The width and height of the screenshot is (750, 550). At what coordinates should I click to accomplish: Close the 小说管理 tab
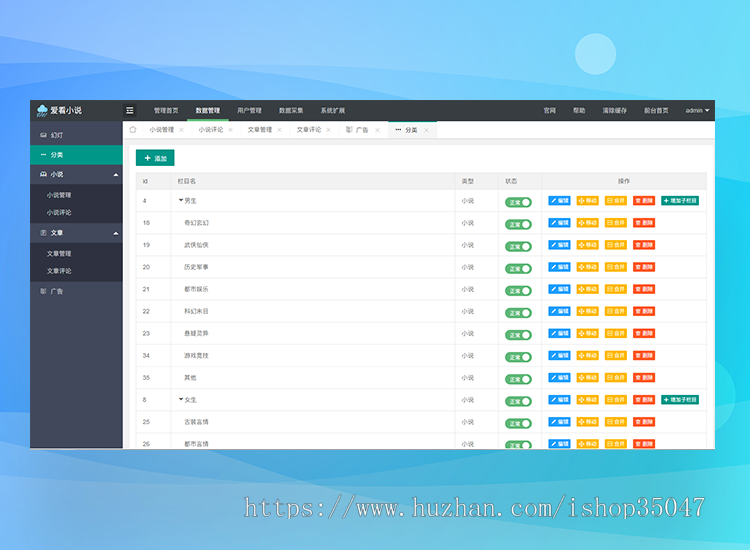pyautogui.click(x=181, y=130)
